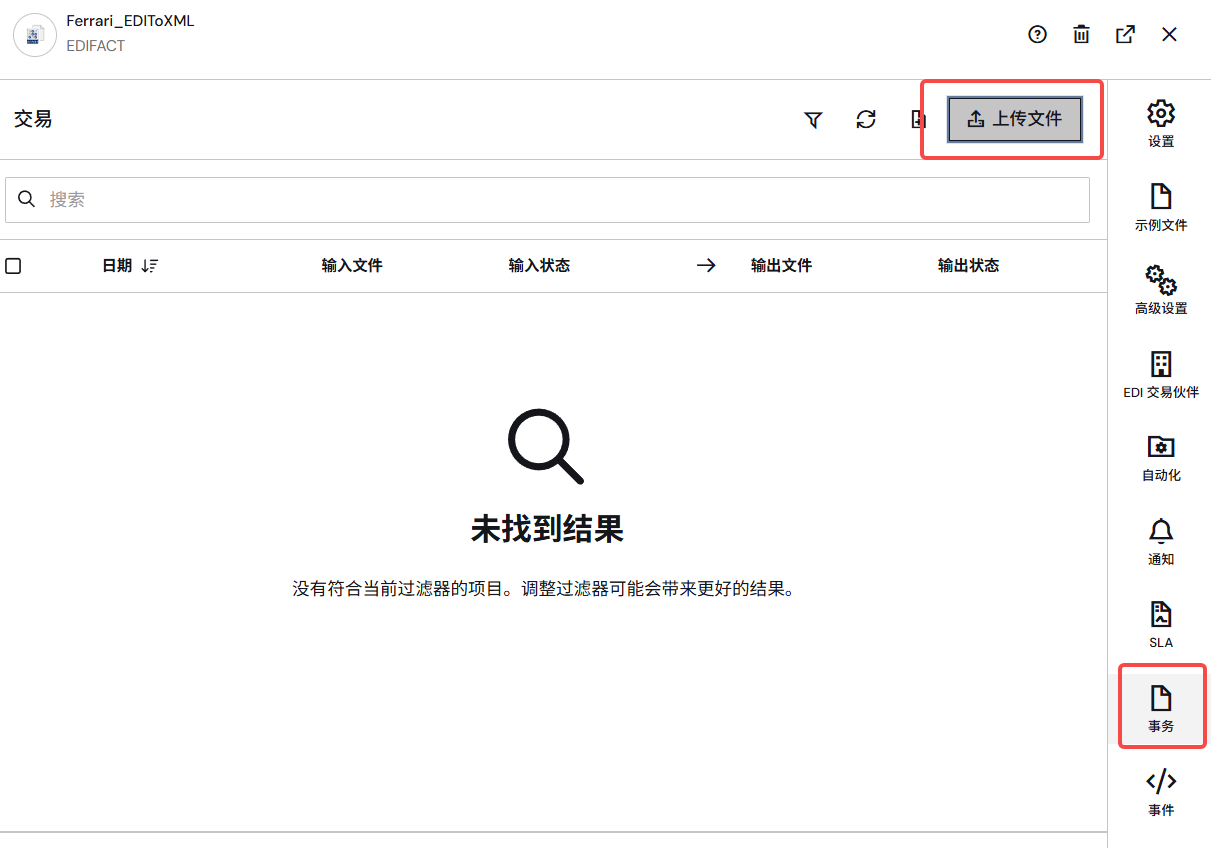Open the 高级设置 sidebar tab

(1161, 291)
